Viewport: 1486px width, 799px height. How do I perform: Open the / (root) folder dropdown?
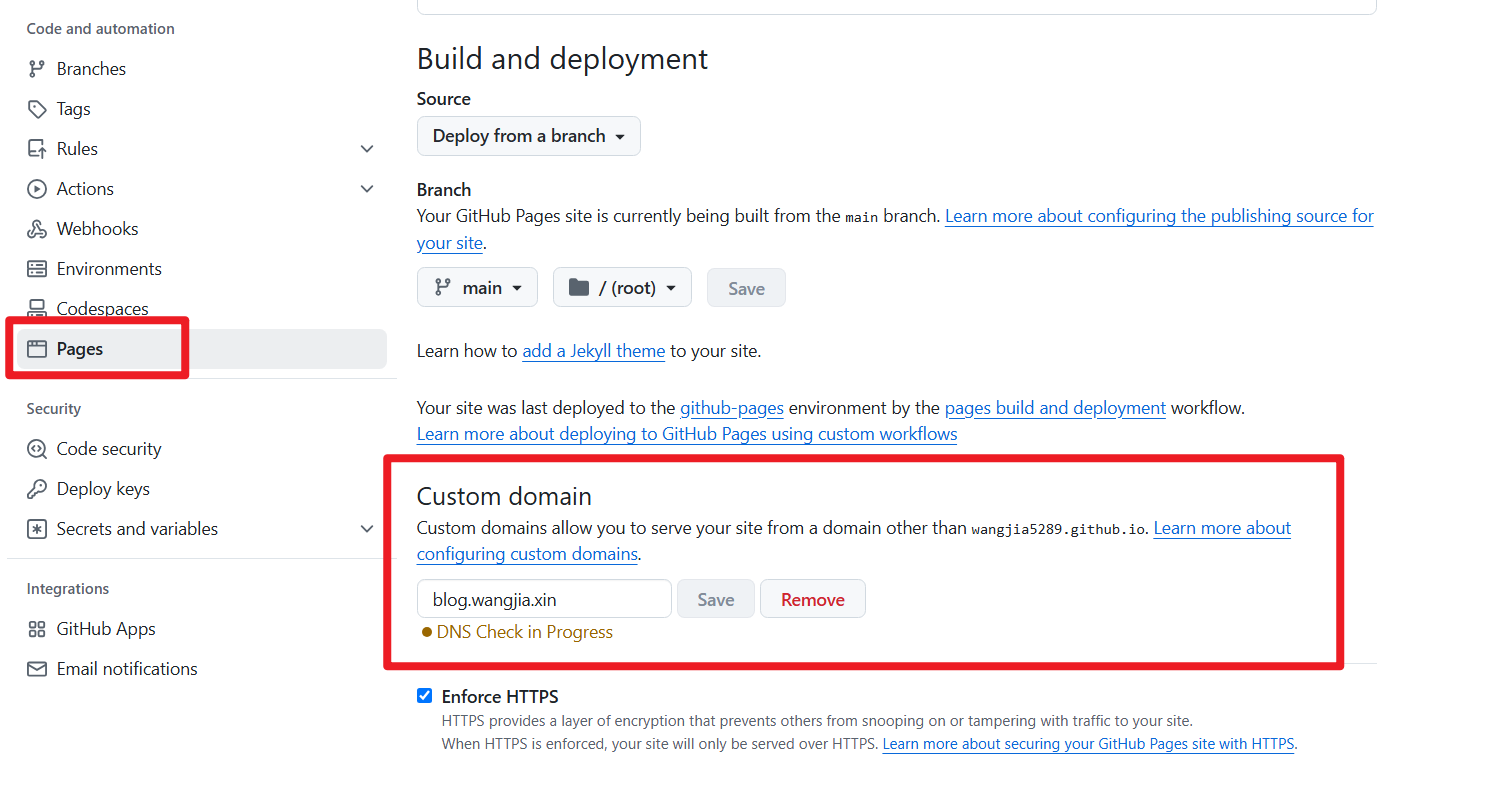[621, 288]
